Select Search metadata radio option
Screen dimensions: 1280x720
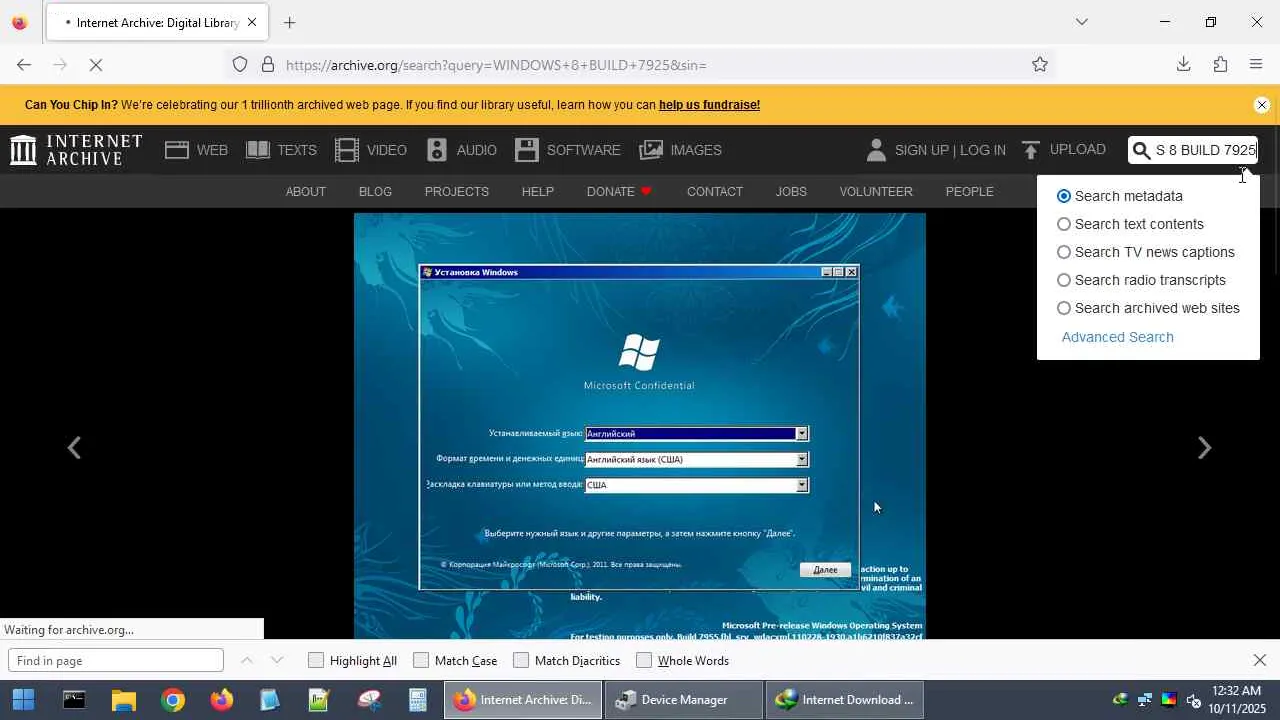click(x=1064, y=196)
